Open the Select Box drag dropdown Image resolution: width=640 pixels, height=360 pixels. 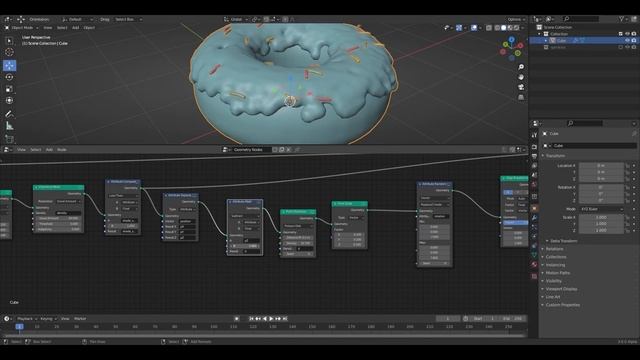[x=128, y=19]
